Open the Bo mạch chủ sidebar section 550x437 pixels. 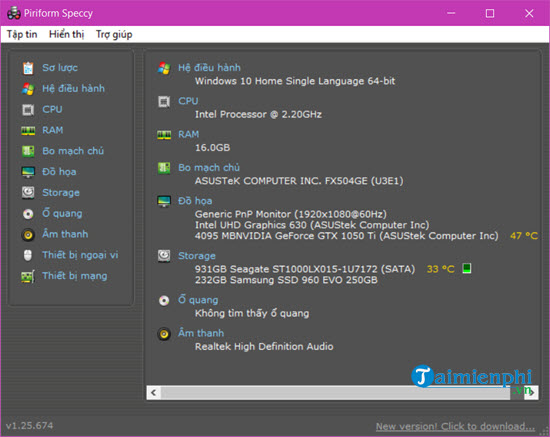tap(73, 151)
